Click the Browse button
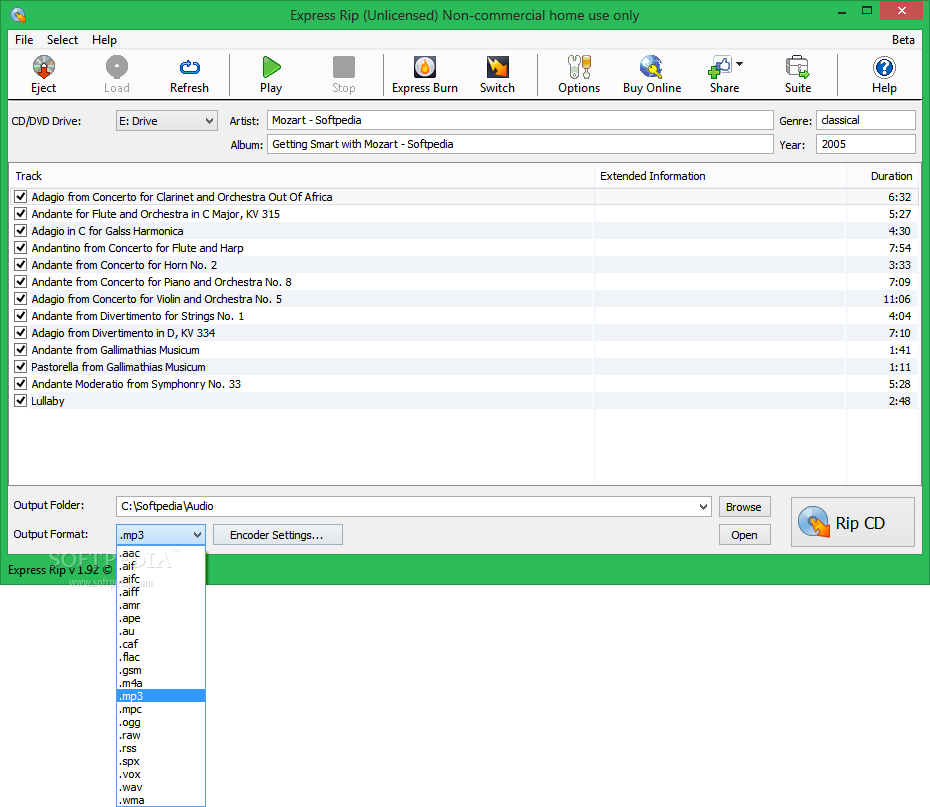The width and height of the screenshot is (930, 807). [744, 507]
